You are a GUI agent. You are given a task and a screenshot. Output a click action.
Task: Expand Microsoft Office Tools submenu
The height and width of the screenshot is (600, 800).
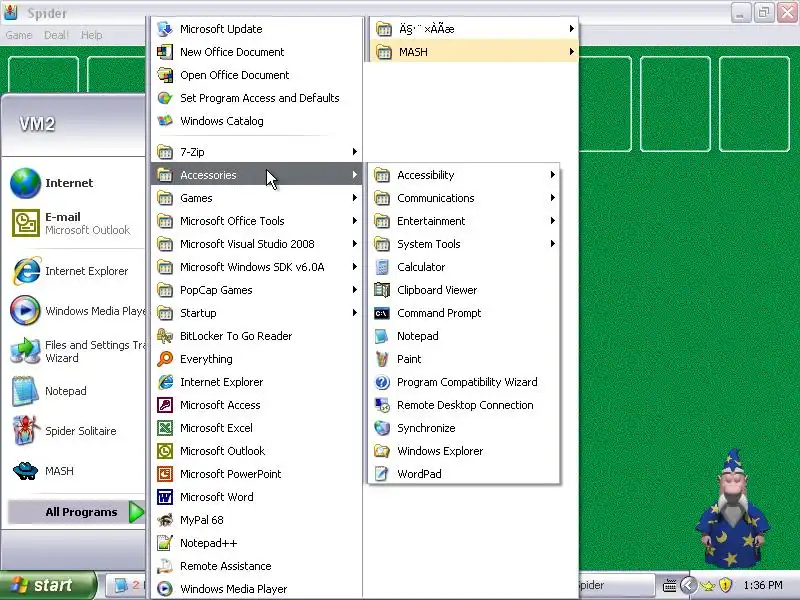tap(256, 220)
